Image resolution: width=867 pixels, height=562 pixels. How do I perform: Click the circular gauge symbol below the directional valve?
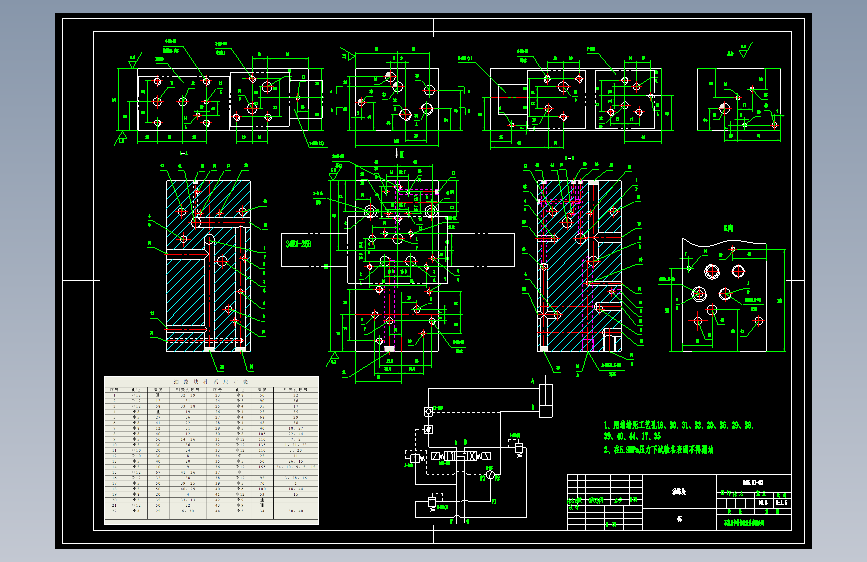coord(490,475)
